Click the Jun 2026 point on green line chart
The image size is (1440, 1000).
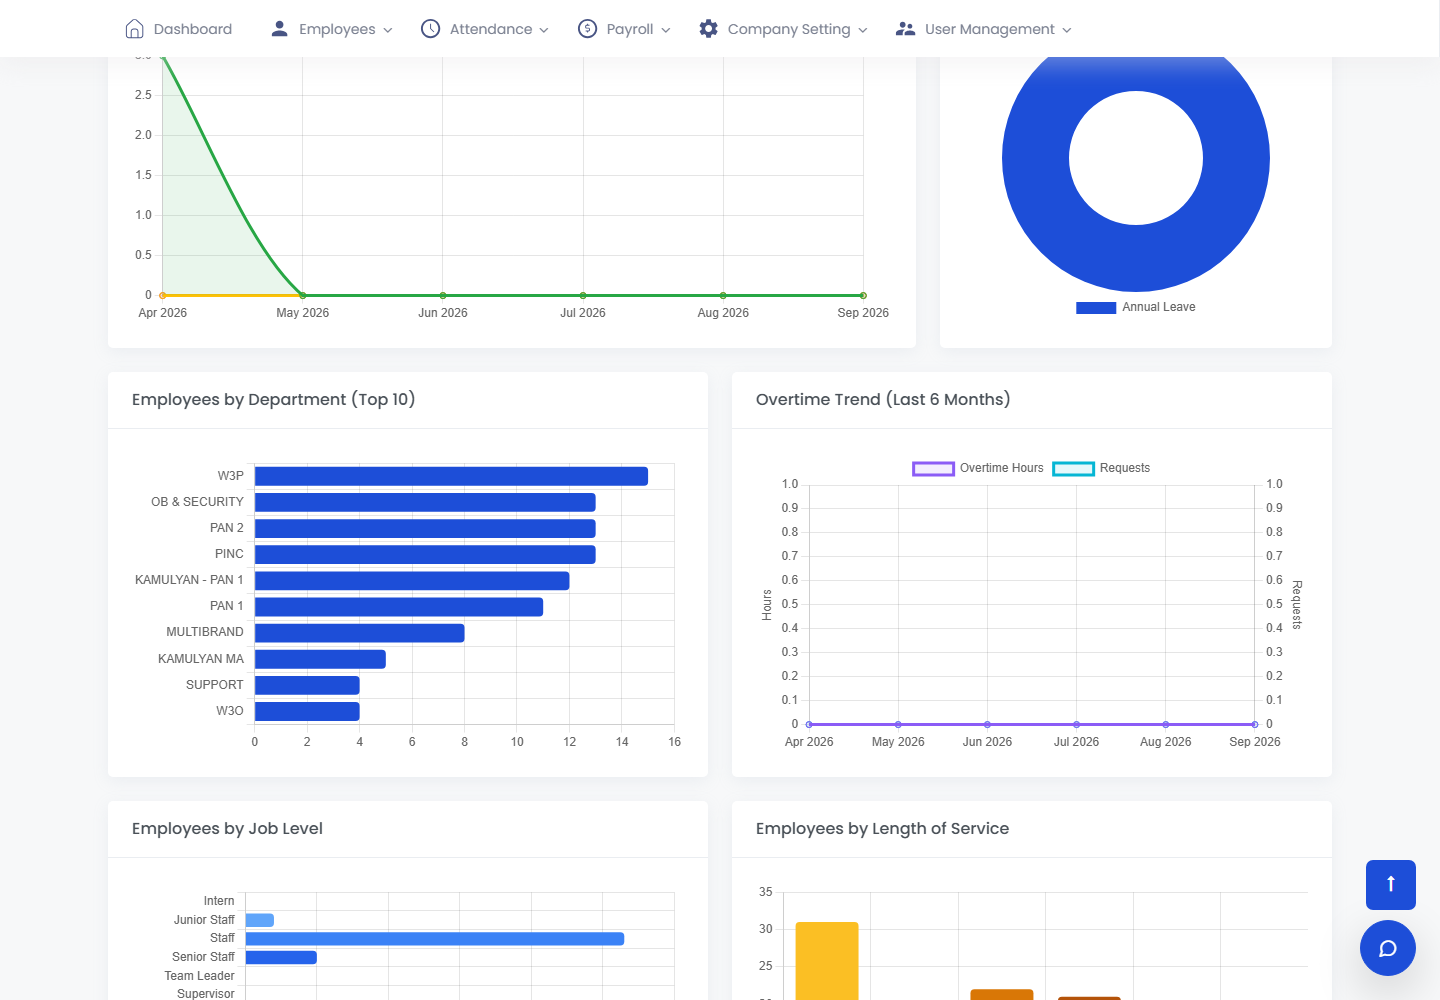[x=443, y=295]
